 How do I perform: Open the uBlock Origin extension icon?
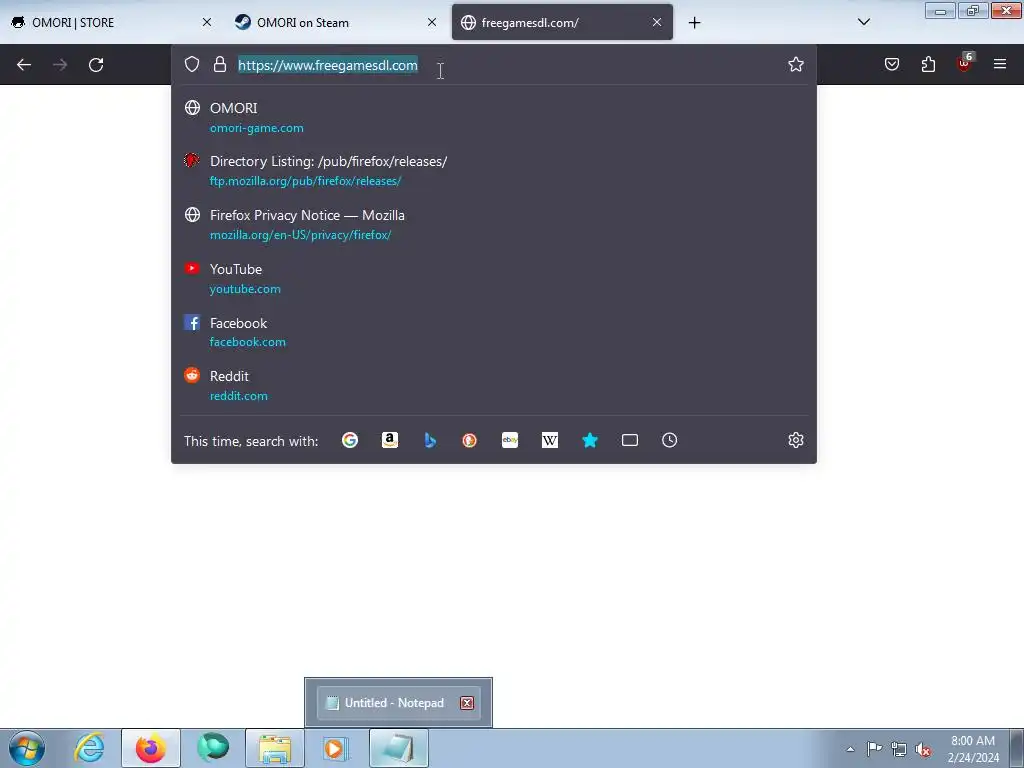[x=964, y=63]
